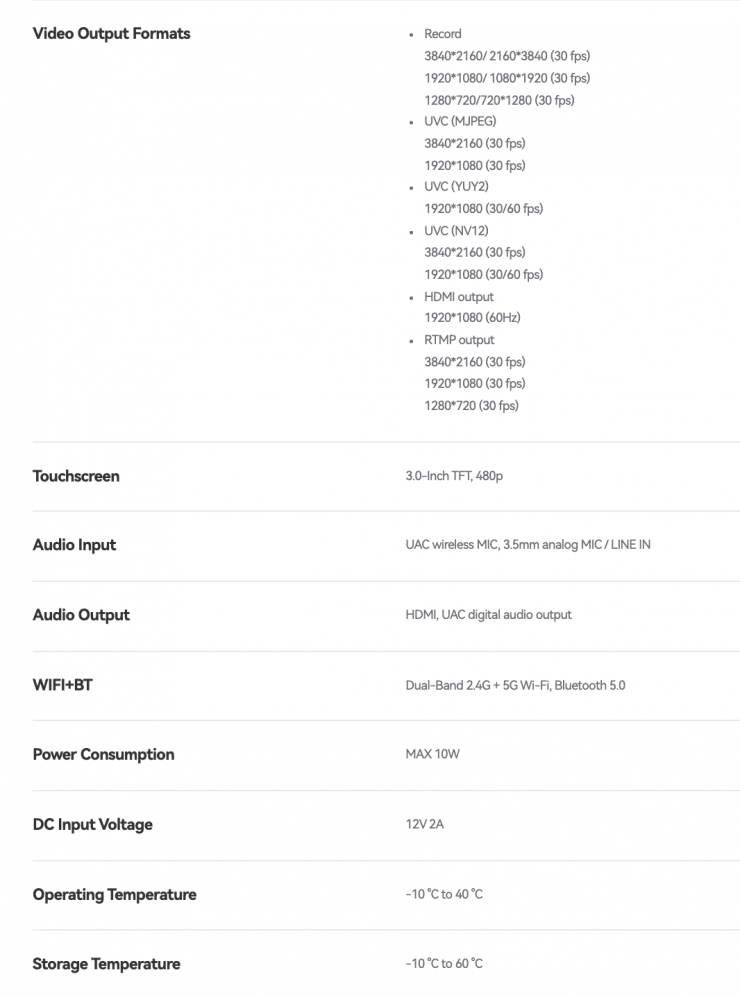Click the DC Input Voltage label

point(92,825)
